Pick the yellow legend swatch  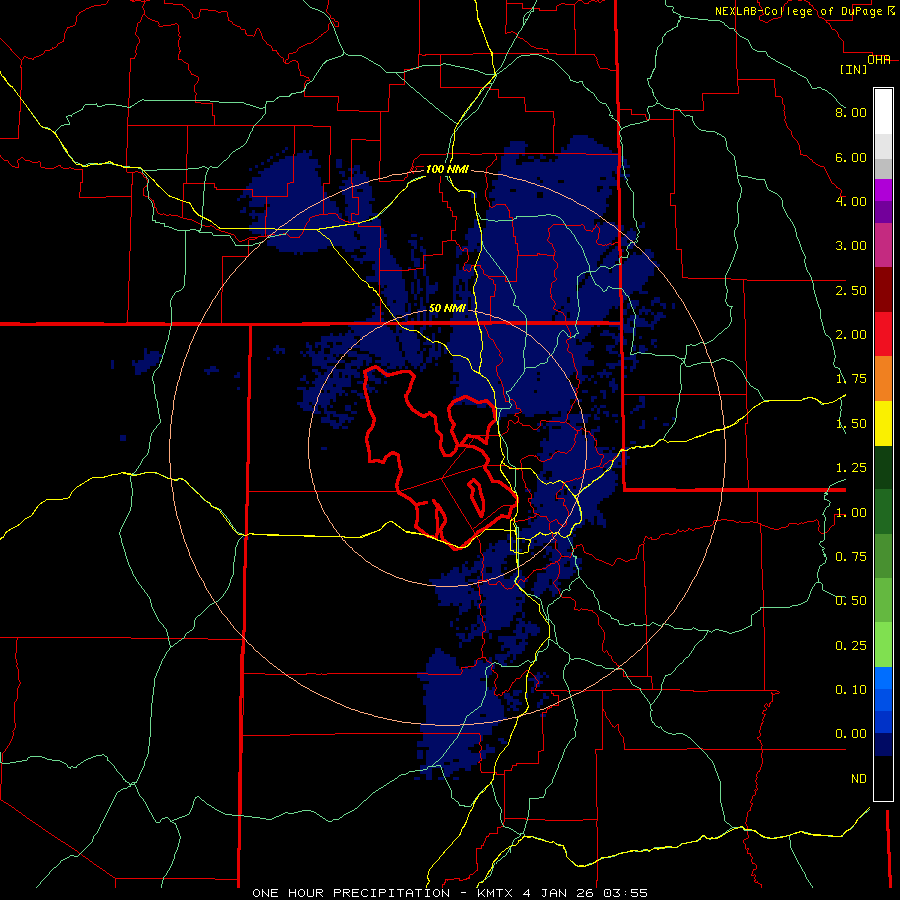point(883,424)
